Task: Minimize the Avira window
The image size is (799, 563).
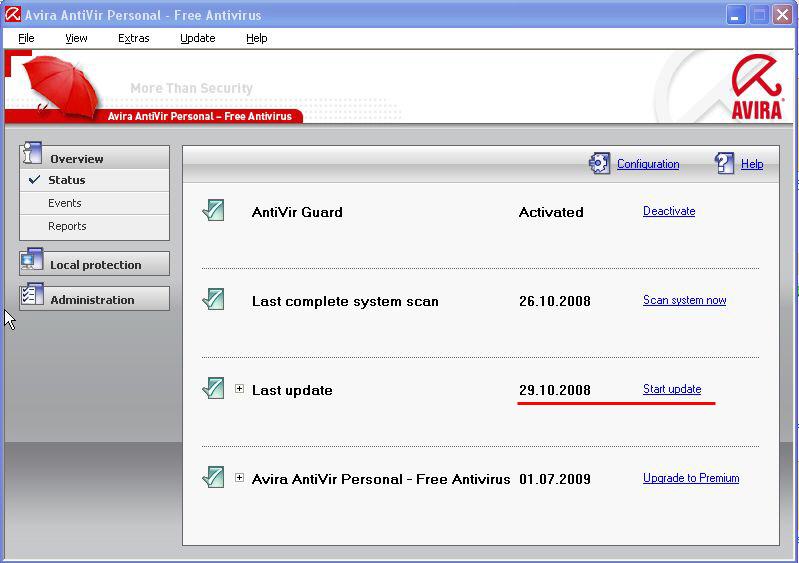Action: coord(735,15)
